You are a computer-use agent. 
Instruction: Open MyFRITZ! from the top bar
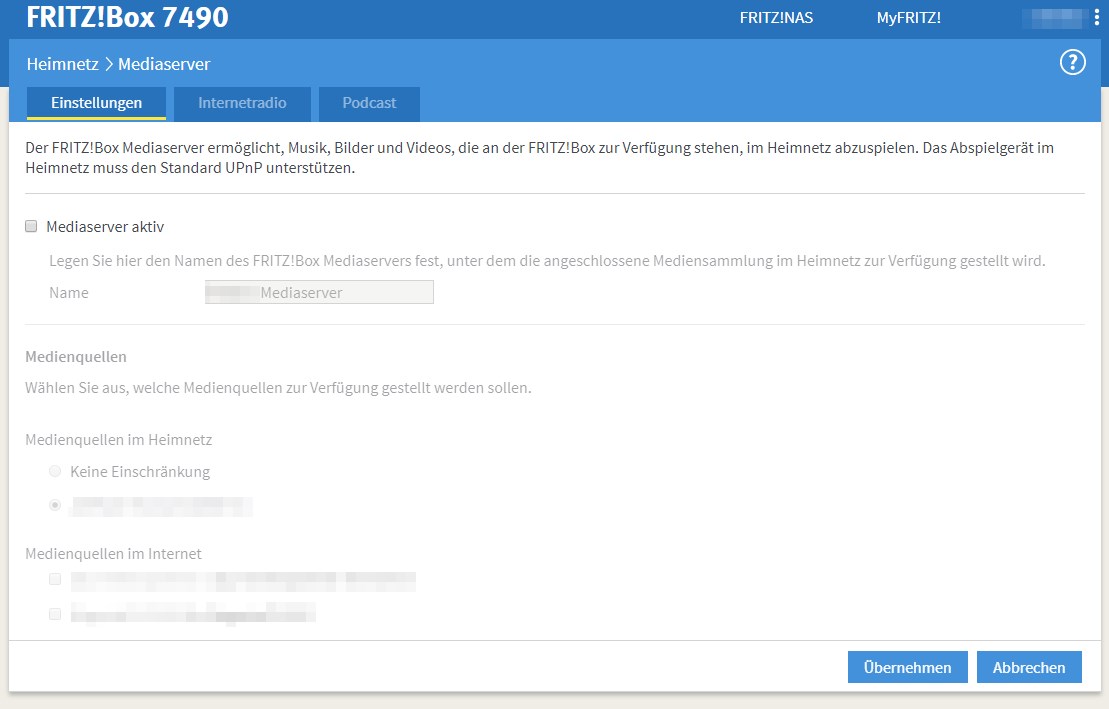pos(909,18)
